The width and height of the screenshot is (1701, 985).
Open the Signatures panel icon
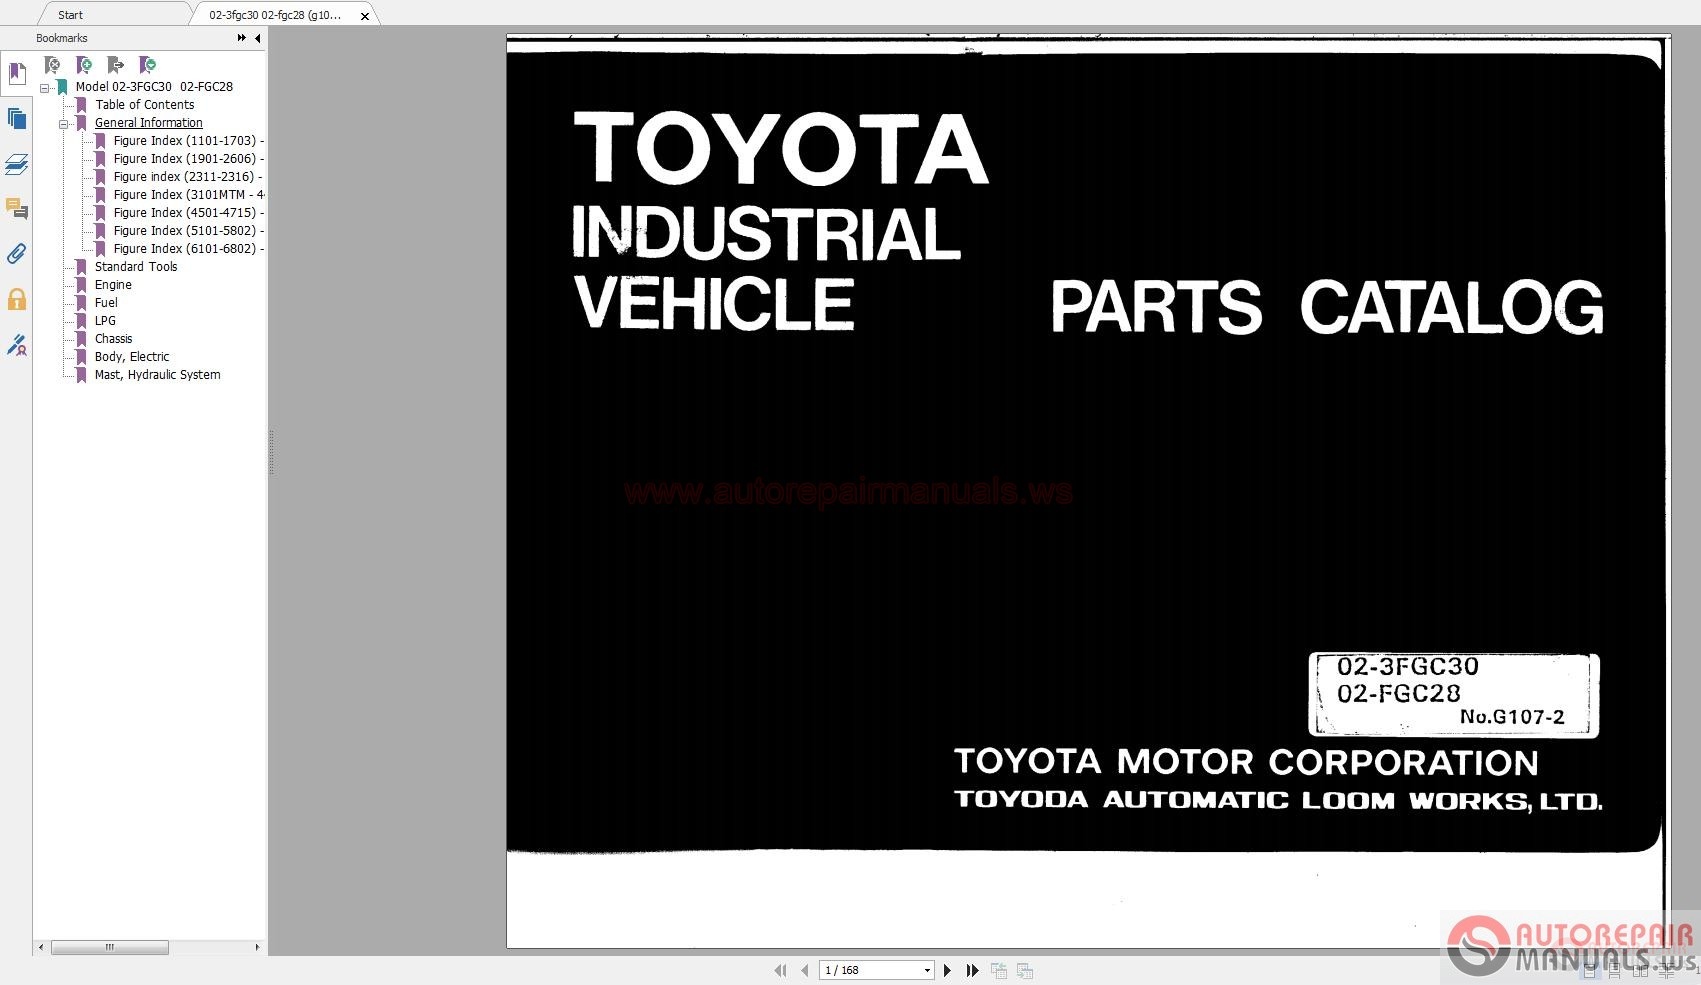(x=17, y=345)
